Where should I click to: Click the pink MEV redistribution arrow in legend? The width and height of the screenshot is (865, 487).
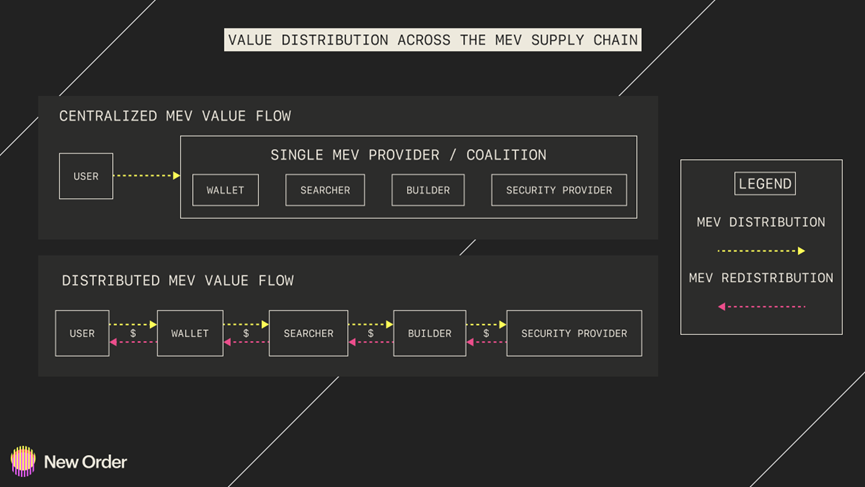(x=761, y=307)
